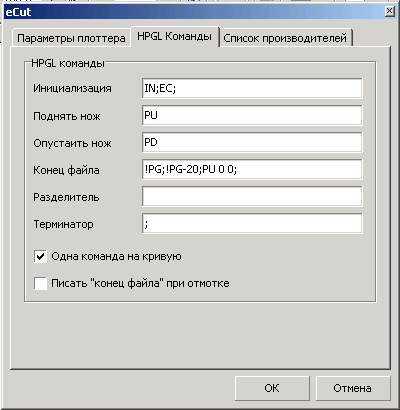Select the HPGL Команды tab

pos(174,36)
